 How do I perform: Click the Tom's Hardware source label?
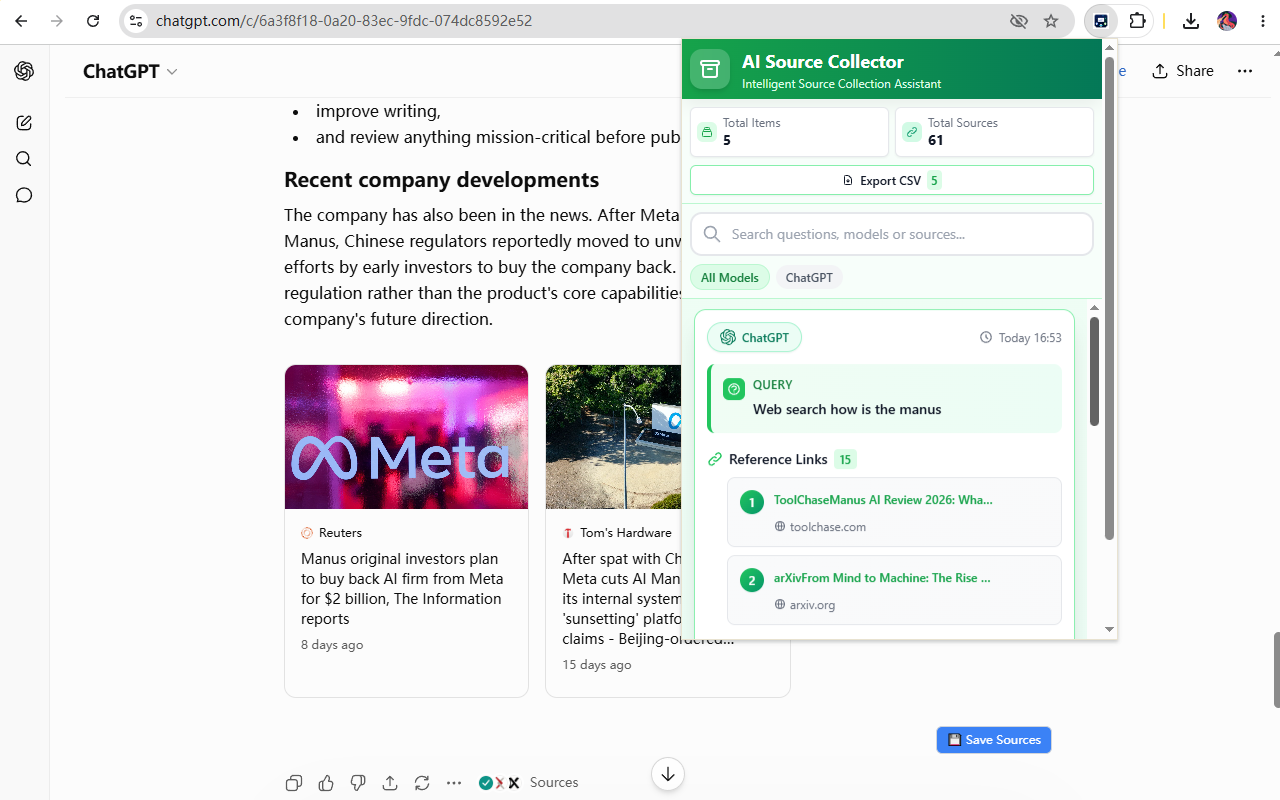click(x=626, y=533)
